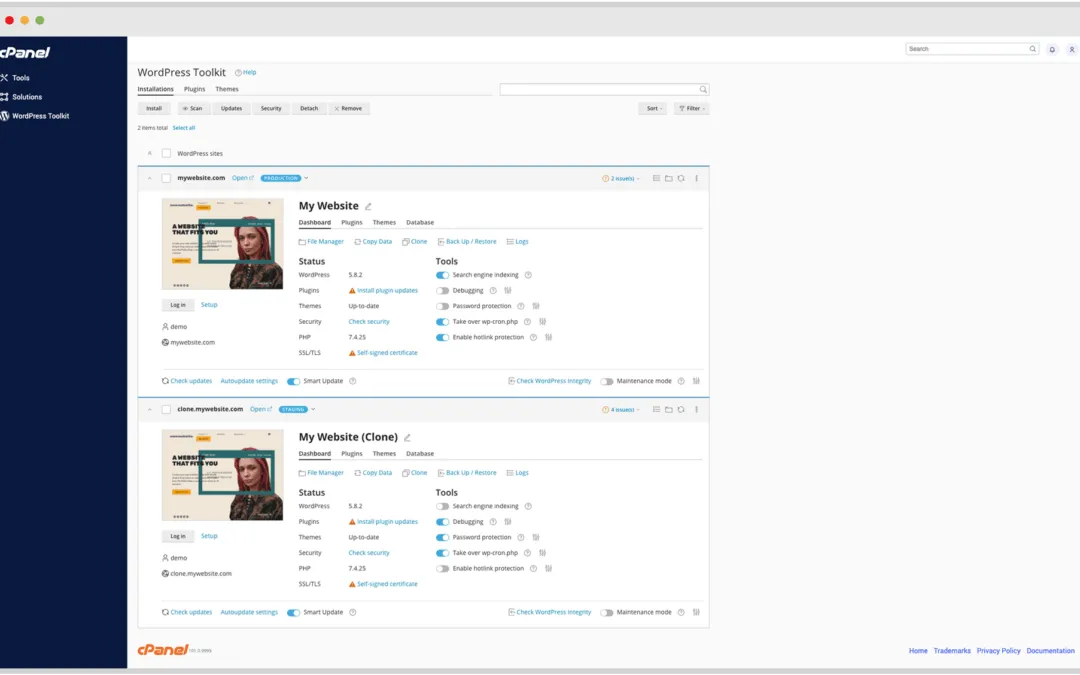This screenshot has width=1080, height=675.
Task: Toggle Smart Update for My Website
Action: 293,381
